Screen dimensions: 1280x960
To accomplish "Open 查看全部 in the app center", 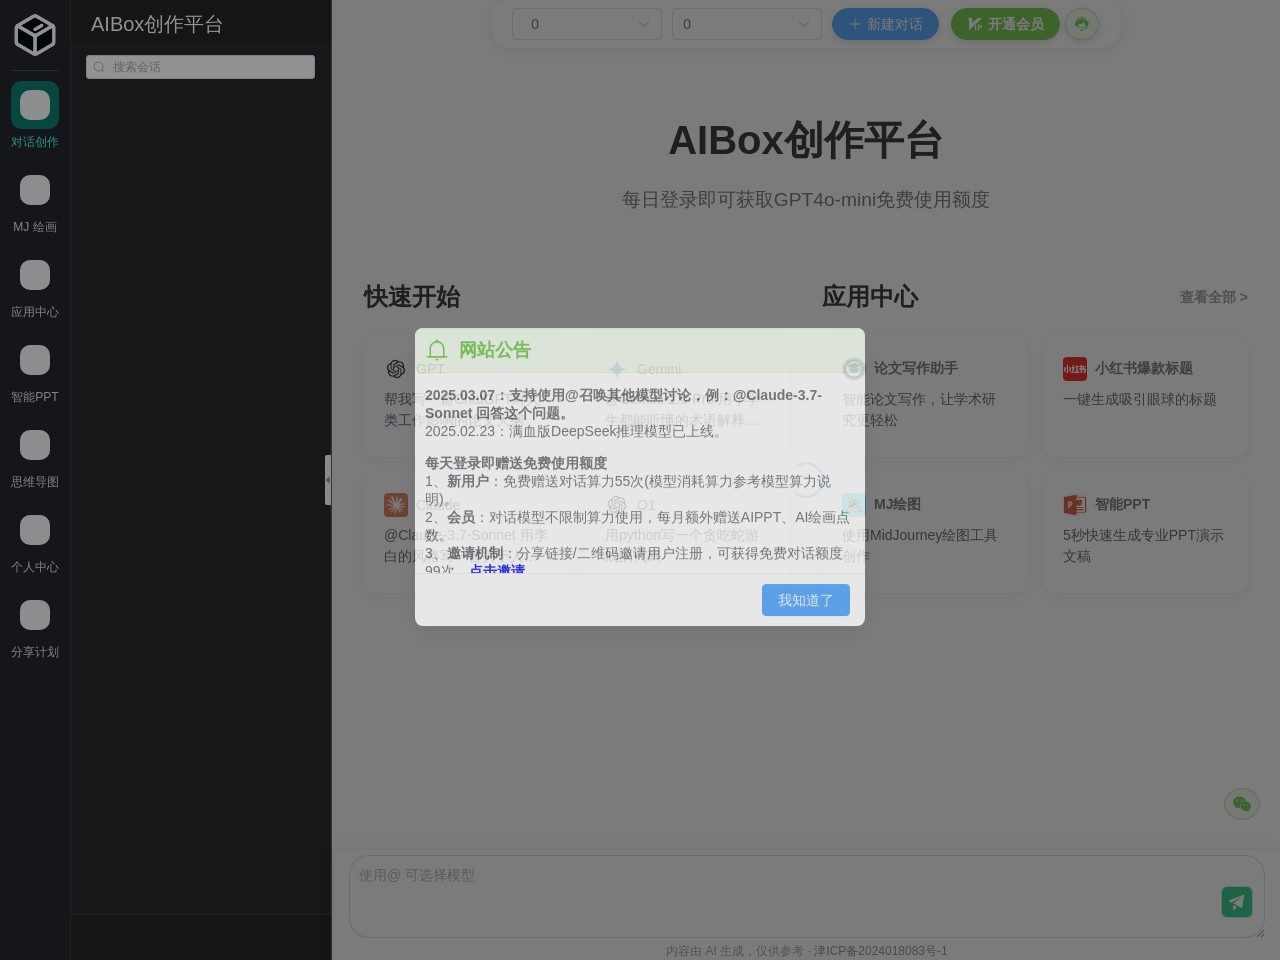I will pos(1212,297).
